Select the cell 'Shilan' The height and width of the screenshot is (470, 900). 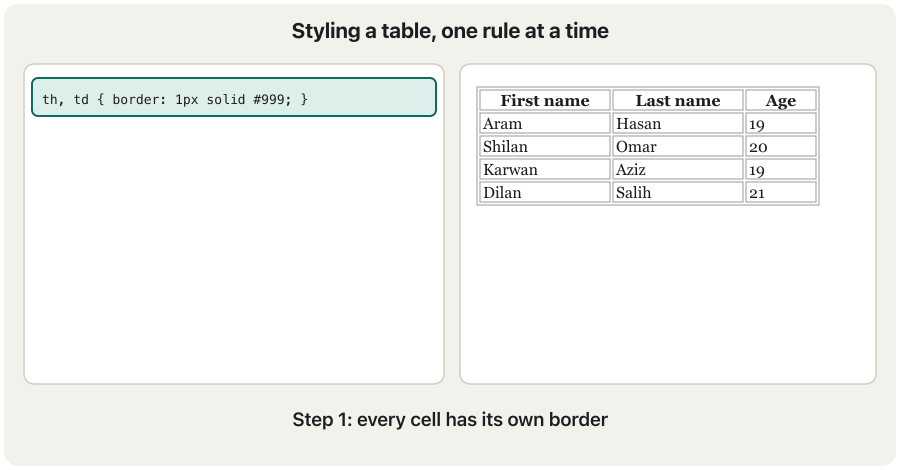(545, 146)
